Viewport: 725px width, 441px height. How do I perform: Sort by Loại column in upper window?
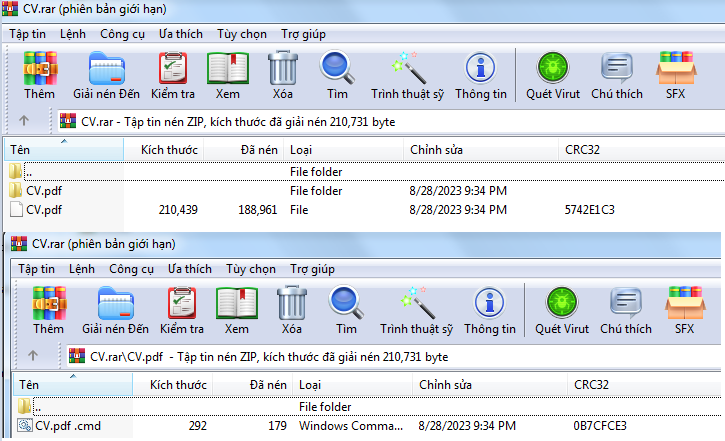pos(344,150)
